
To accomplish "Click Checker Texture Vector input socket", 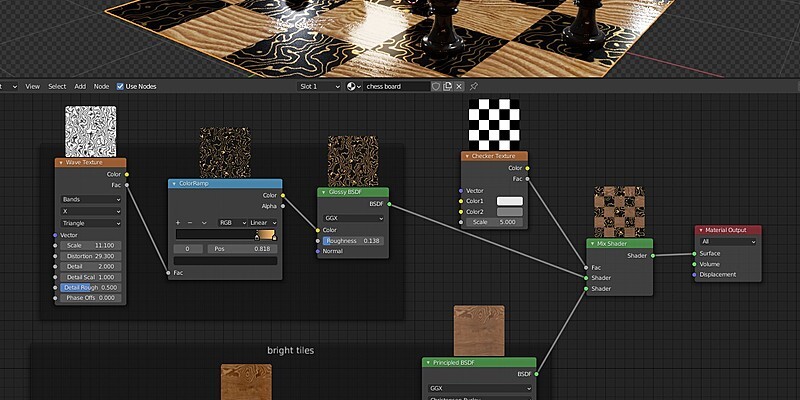I will (461, 191).
